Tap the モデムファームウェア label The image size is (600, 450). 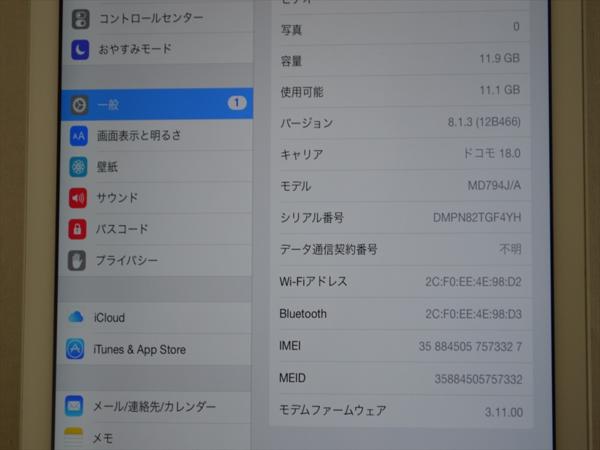(333, 410)
